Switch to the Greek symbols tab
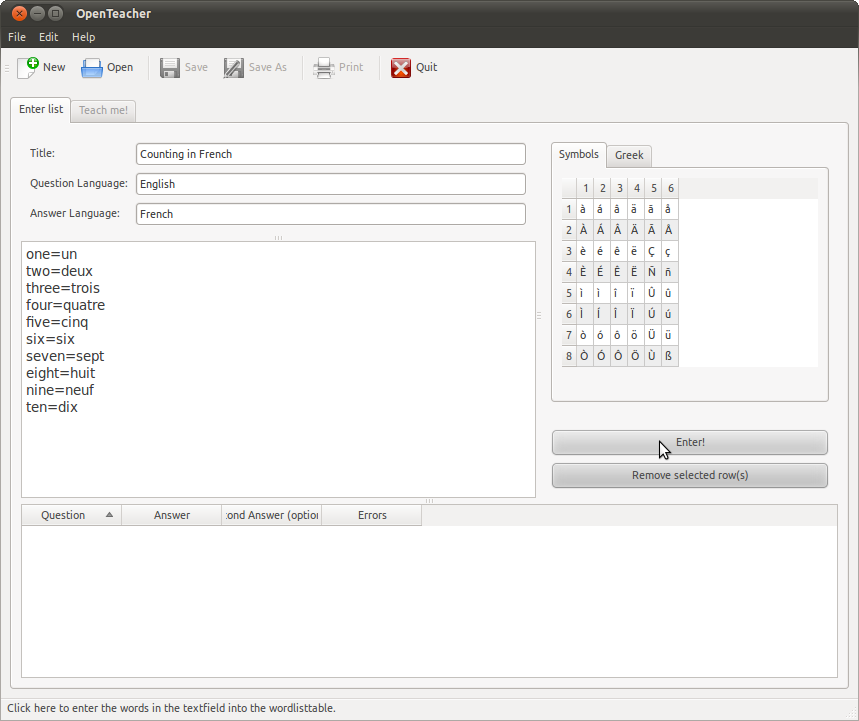This screenshot has width=859, height=721. coord(629,155)
